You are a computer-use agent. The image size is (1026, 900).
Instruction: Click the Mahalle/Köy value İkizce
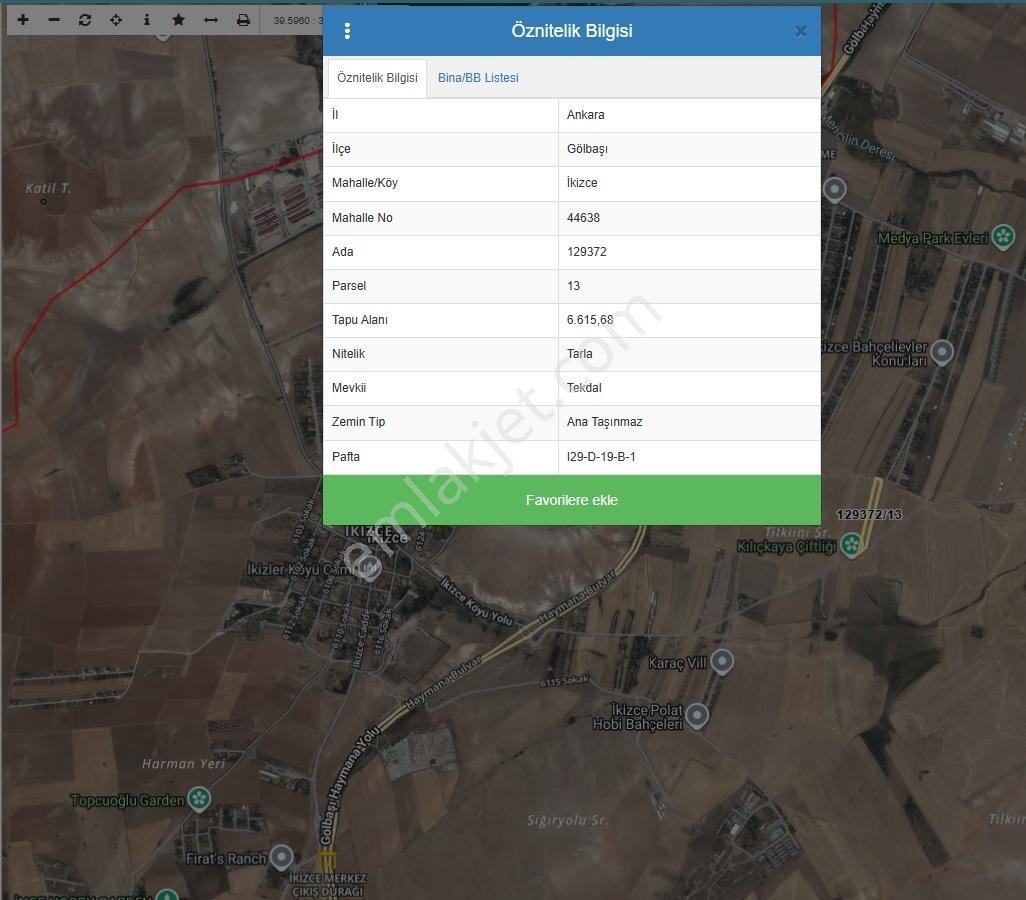tap(582, 183)
